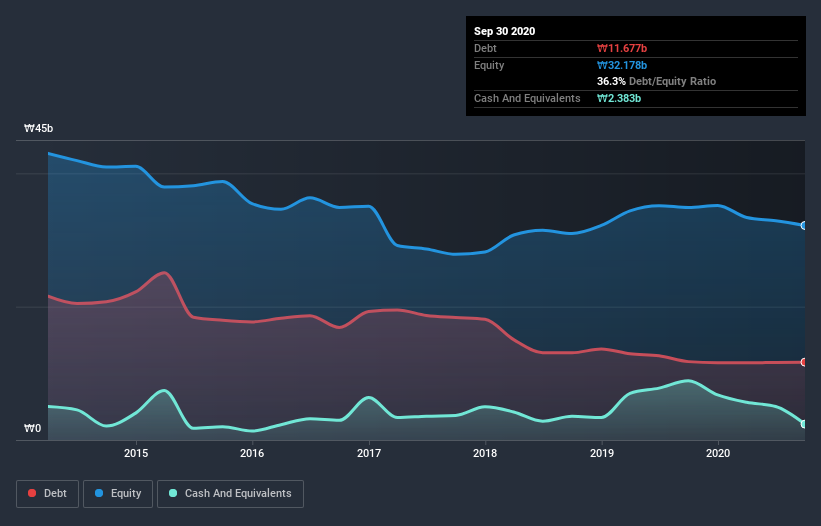The width and height of the screenshot is (821, 526).
Task: Click the ₩45b y-axis label
Action: tap(39, 128)
